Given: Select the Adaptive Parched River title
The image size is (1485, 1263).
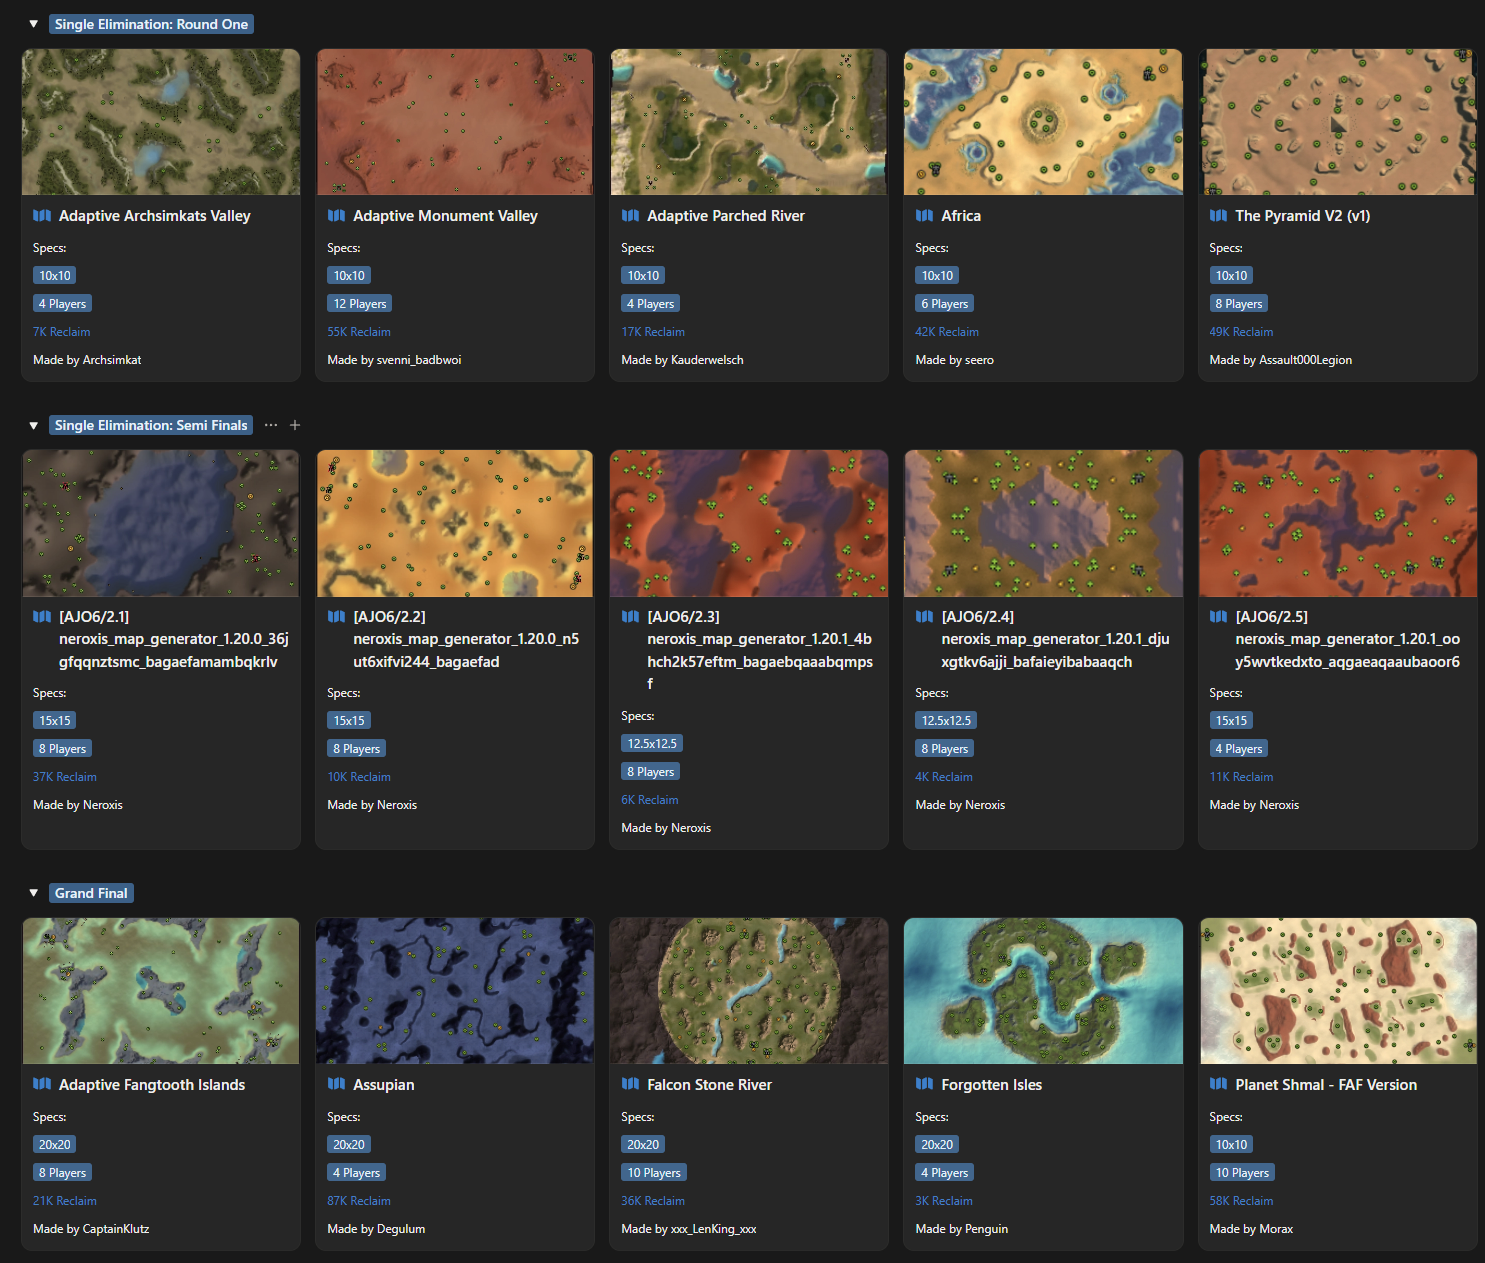Looking at the screenshot, I should pyautogui.click(x=726, y=216).
